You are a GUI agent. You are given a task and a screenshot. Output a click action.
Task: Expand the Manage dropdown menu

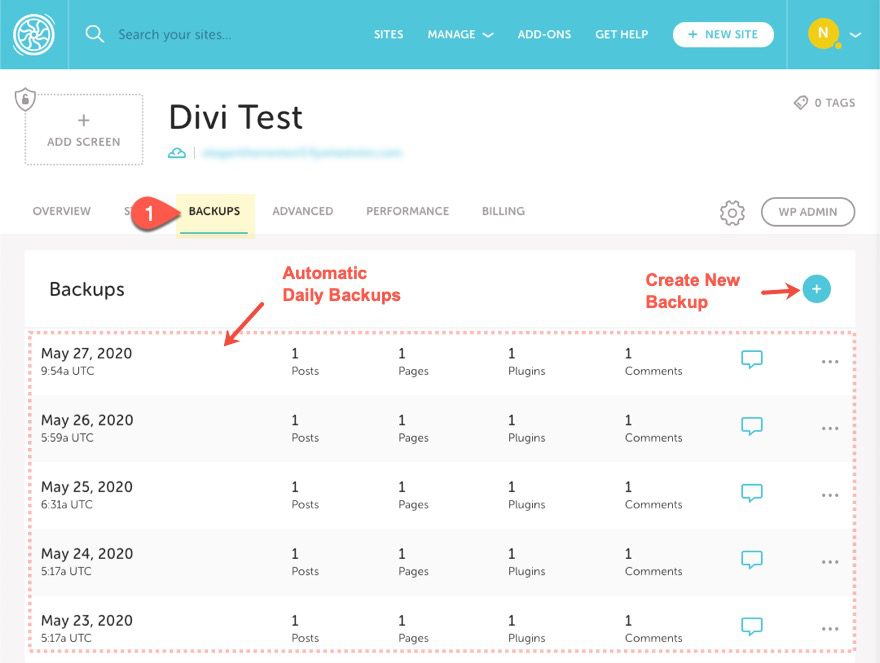point(460,34)
